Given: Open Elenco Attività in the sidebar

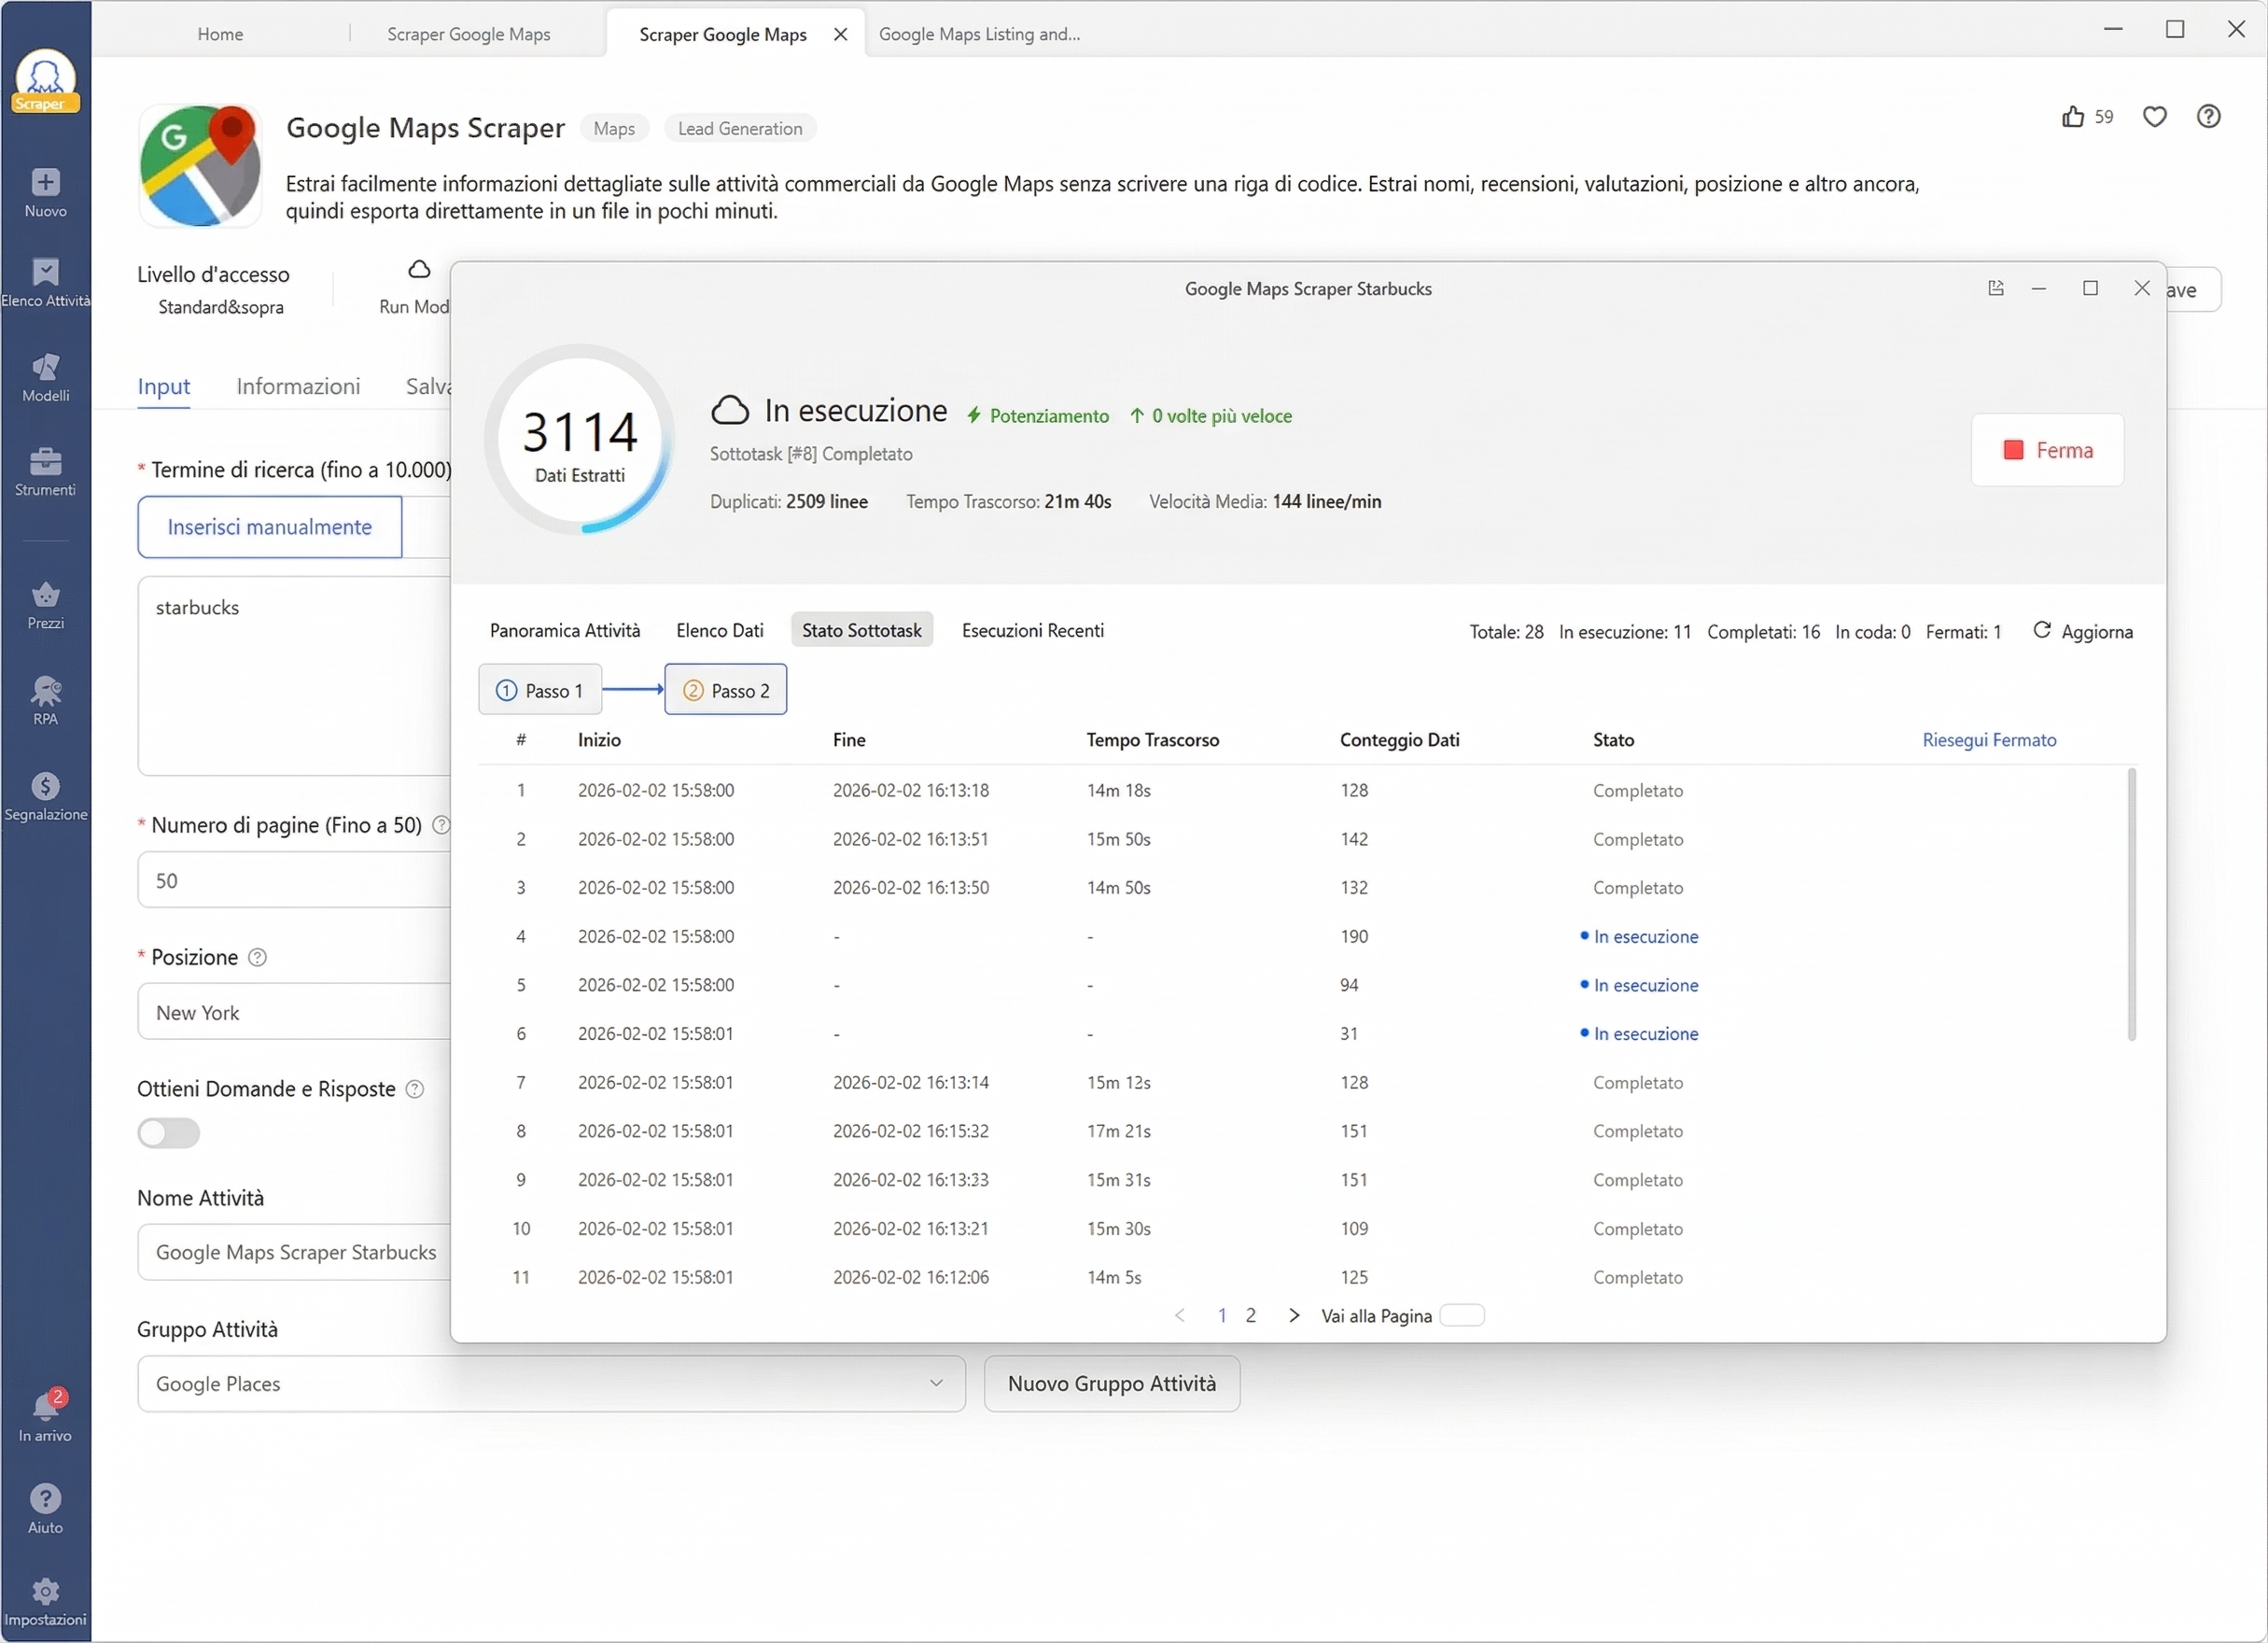Looking at the screenshot, I should [x=45, y=283].
